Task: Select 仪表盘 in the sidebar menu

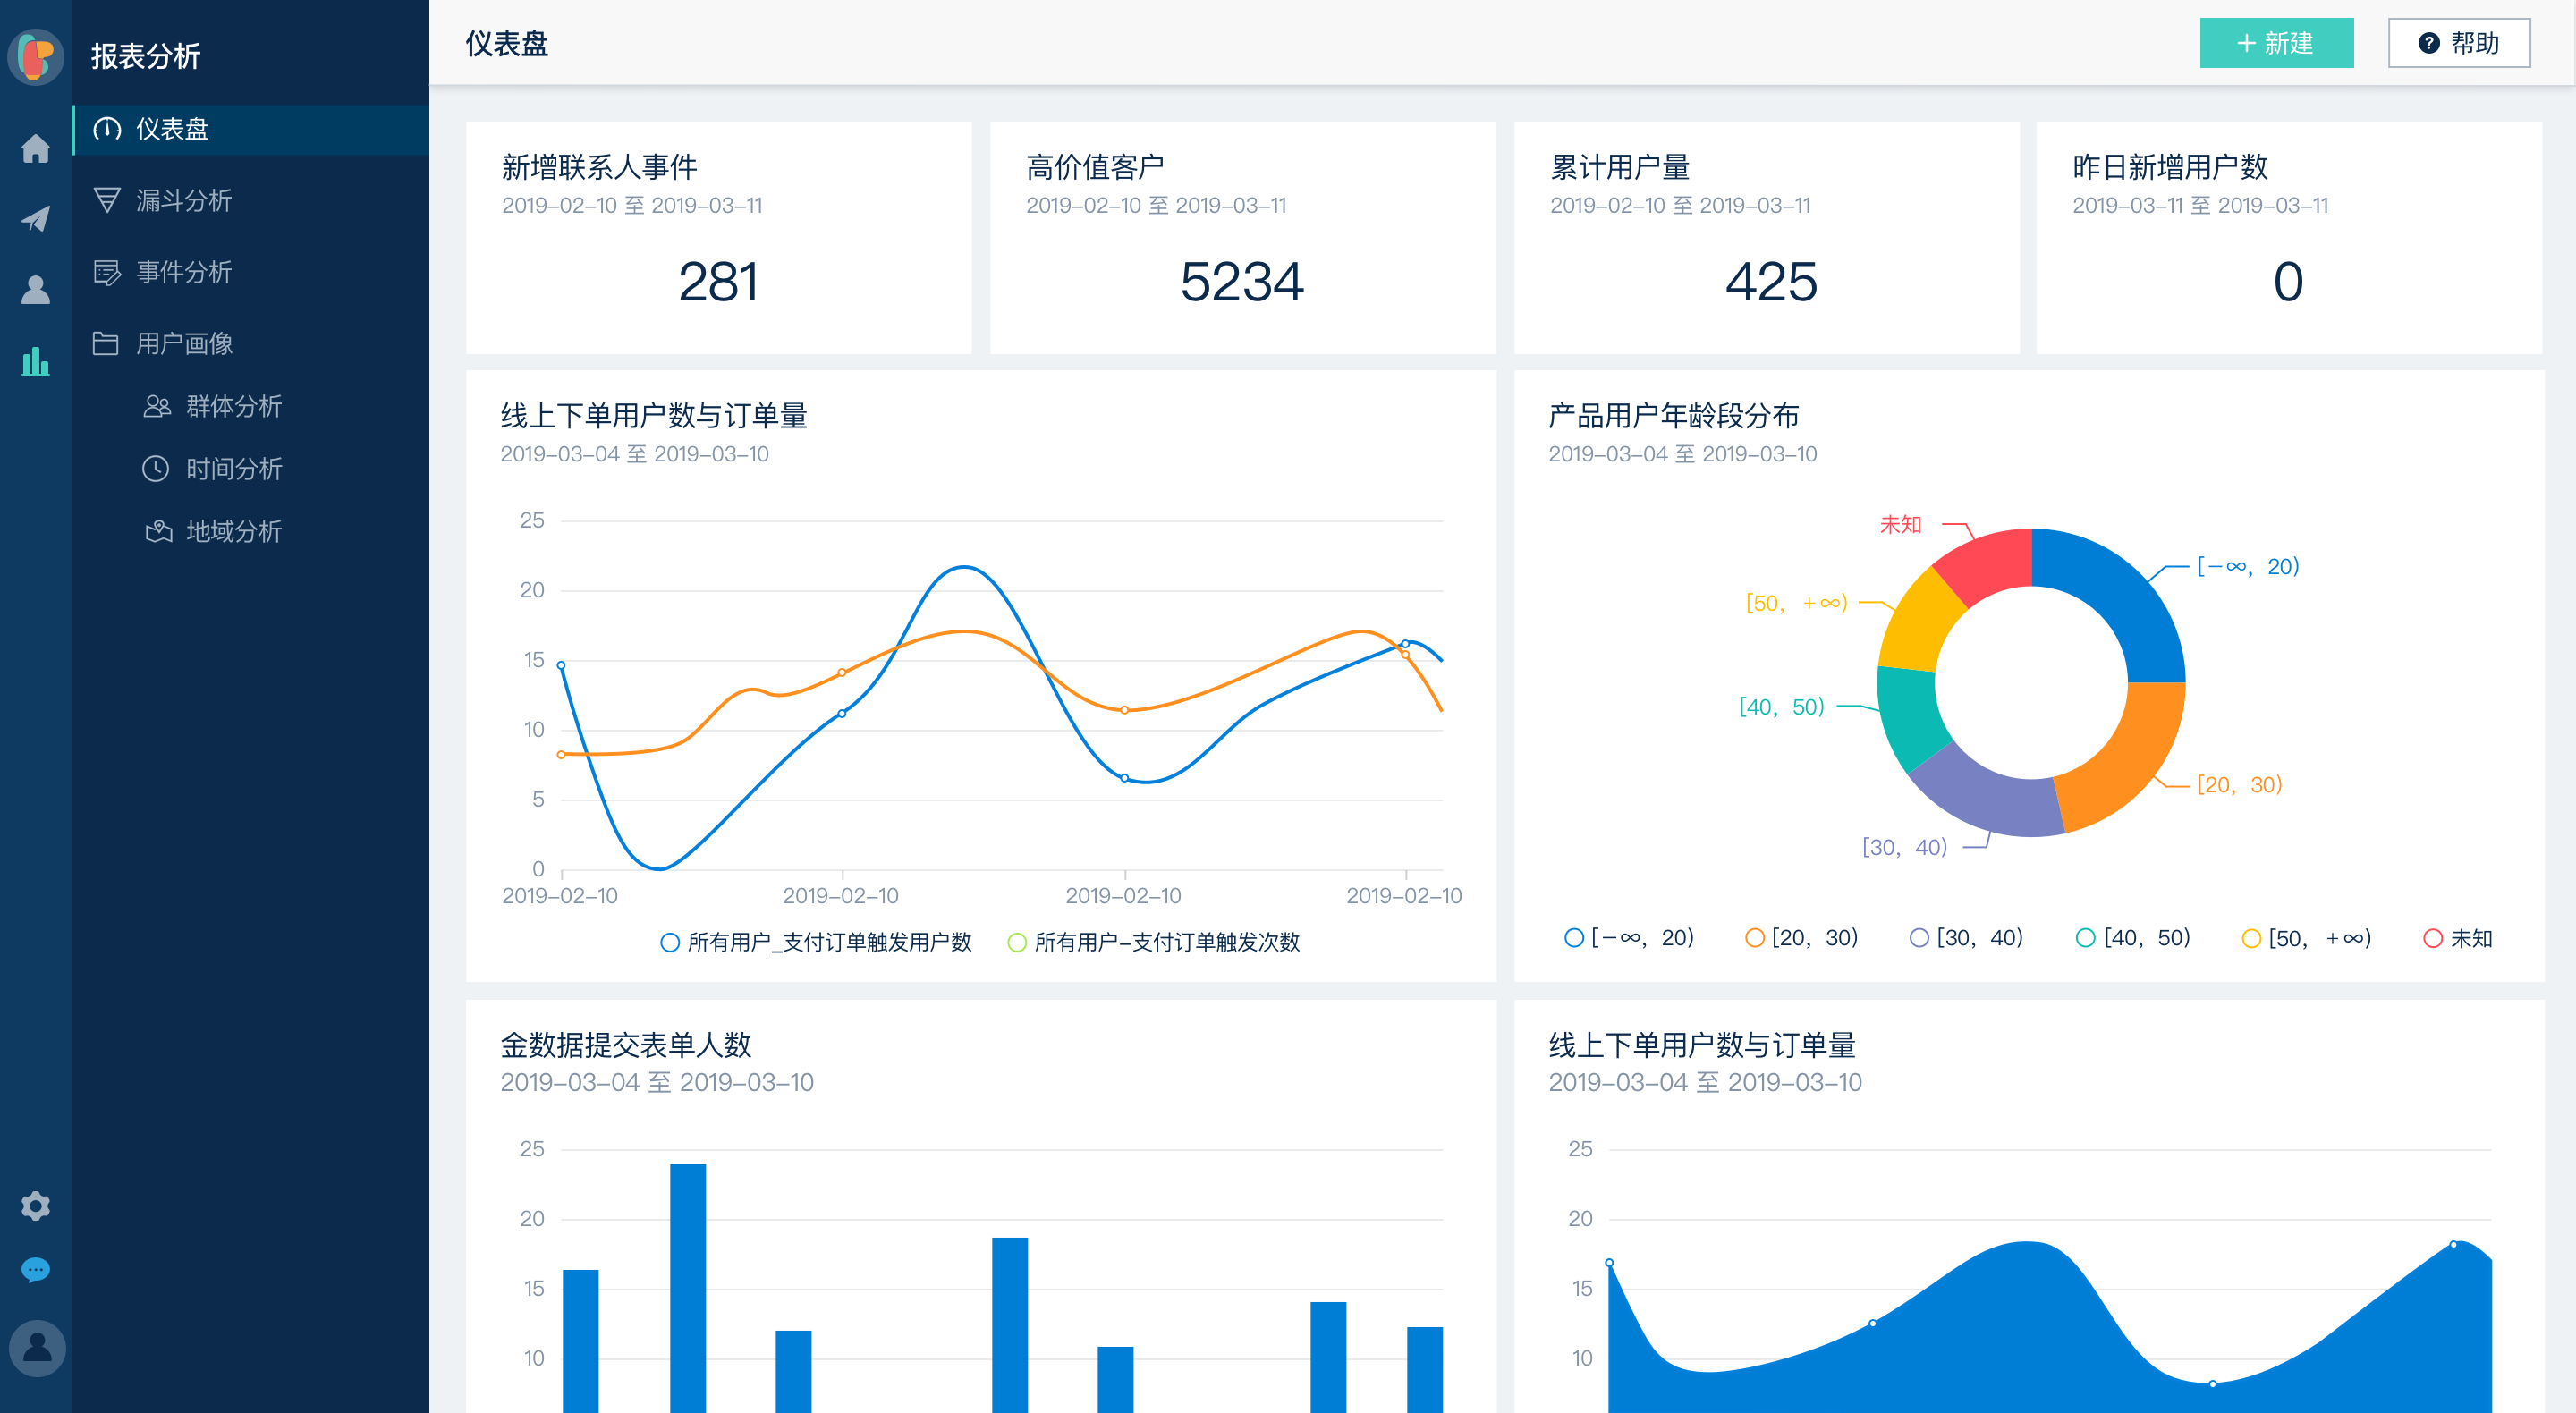Action: click(250, 129)
